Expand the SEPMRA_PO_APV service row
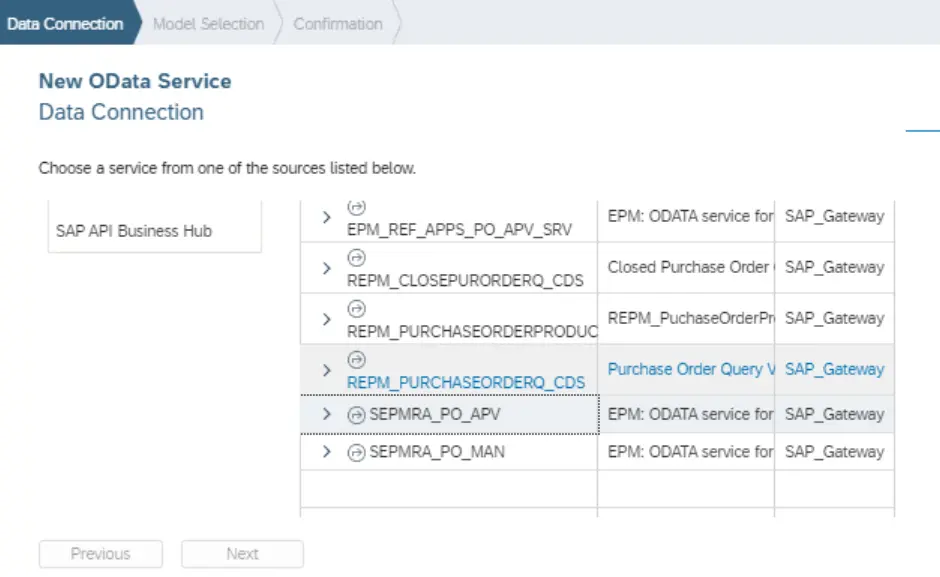Viewport: 940px width, 577px height. pos(326,414)
